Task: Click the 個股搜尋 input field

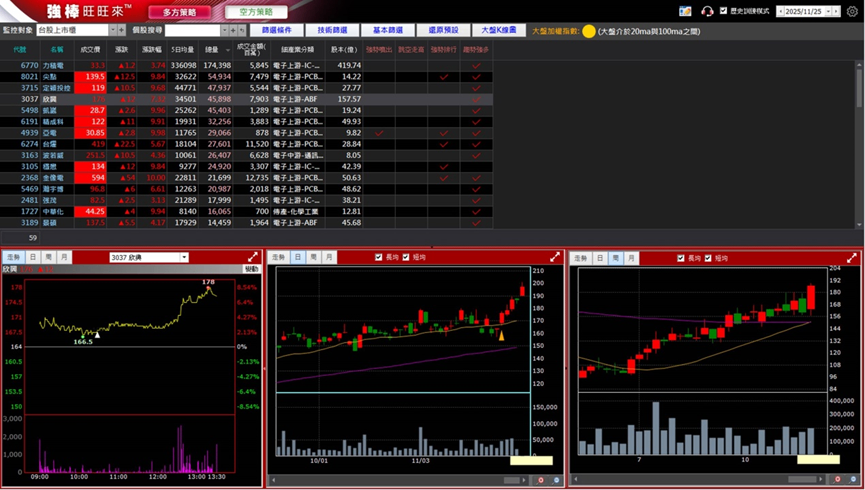Action: point(193,30)
